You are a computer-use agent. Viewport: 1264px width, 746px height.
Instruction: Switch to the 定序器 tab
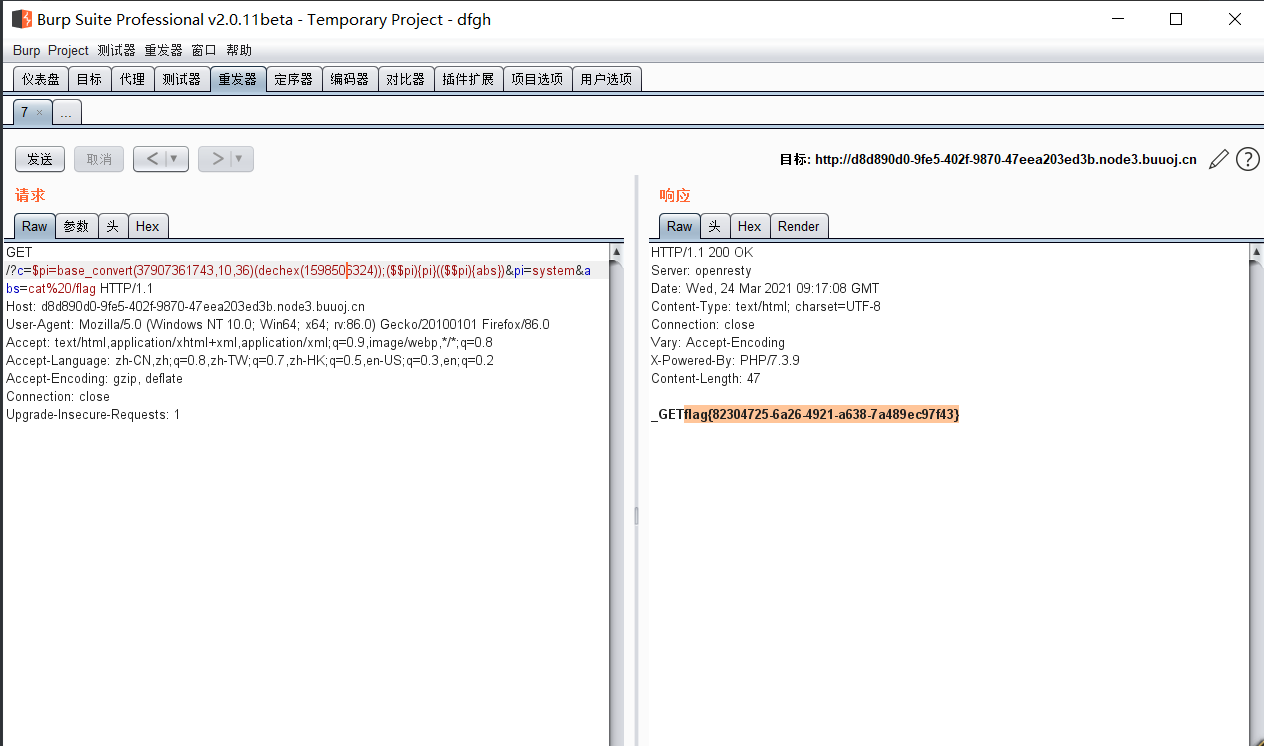coord(294,79)
